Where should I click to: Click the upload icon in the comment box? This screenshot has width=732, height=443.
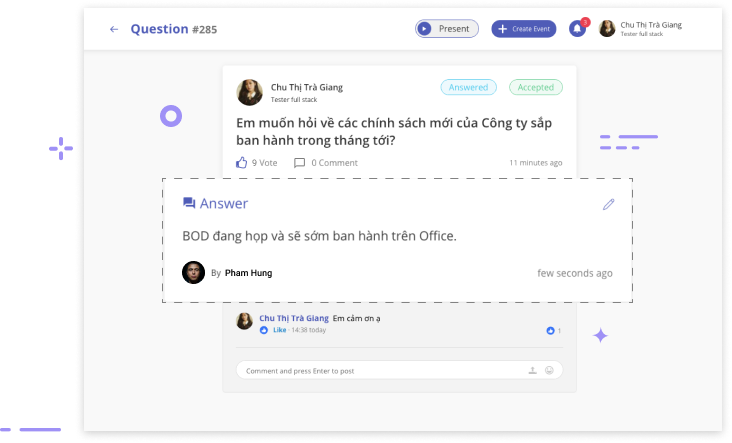tap(532, 370)
